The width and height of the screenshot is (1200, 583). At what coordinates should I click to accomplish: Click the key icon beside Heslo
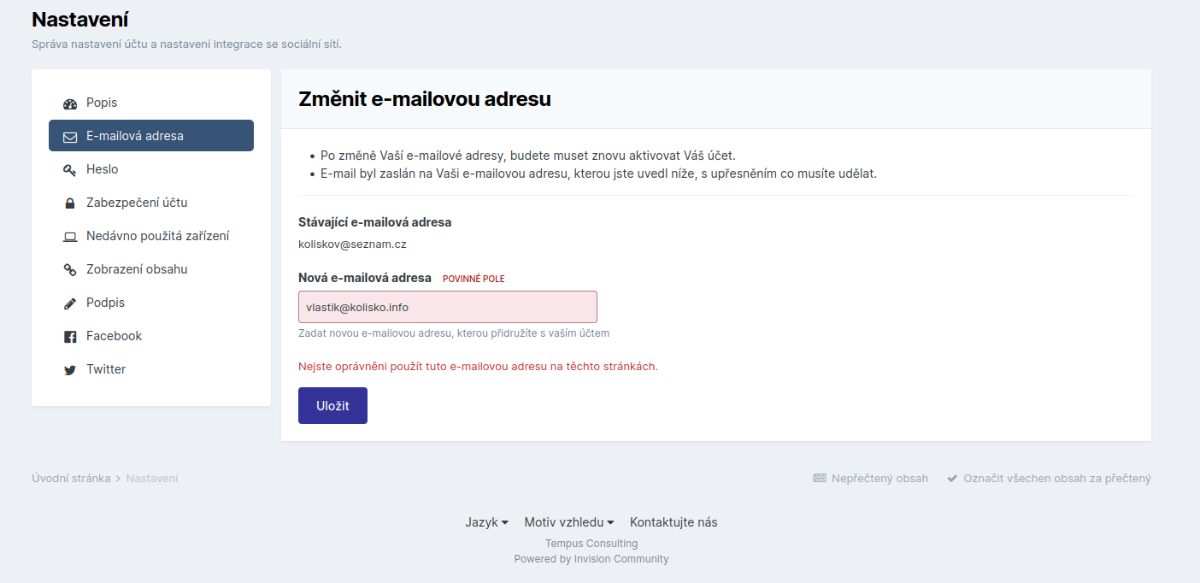point(70,171)
